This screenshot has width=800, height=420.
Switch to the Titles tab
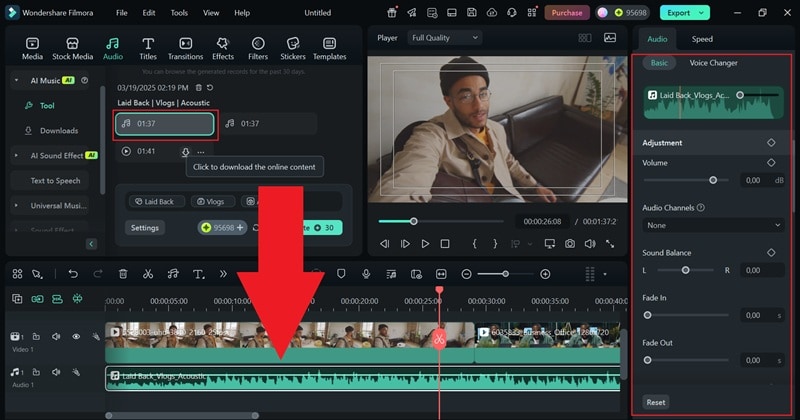coord(148,49)
